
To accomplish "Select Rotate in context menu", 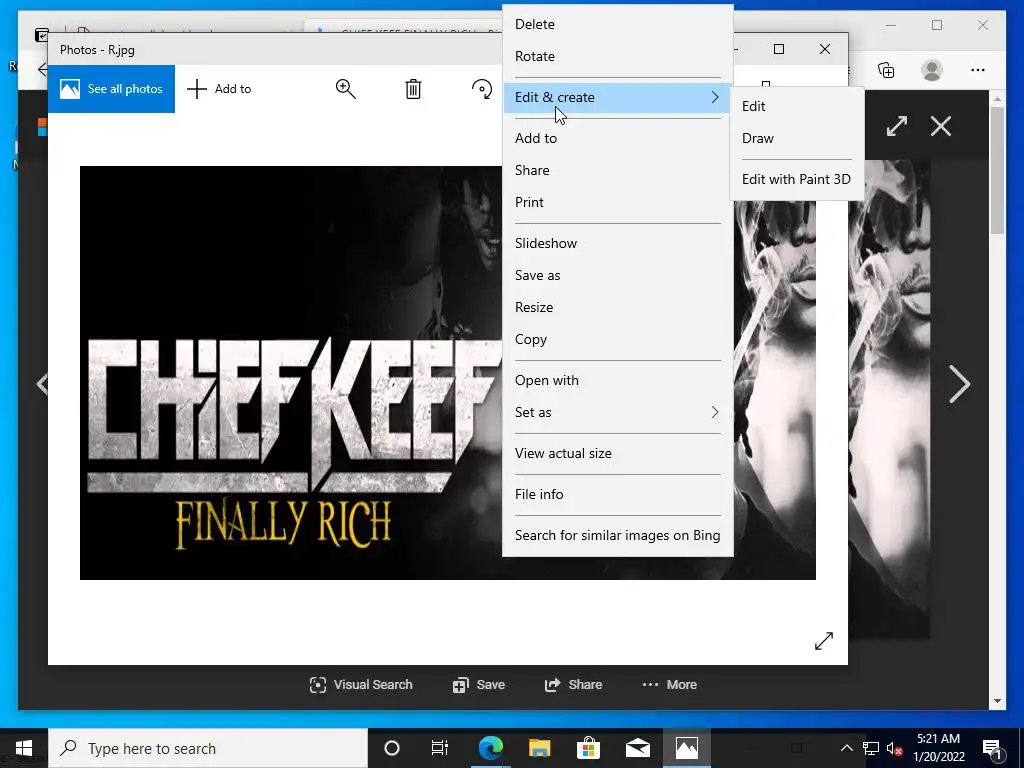I will [617, 56].
